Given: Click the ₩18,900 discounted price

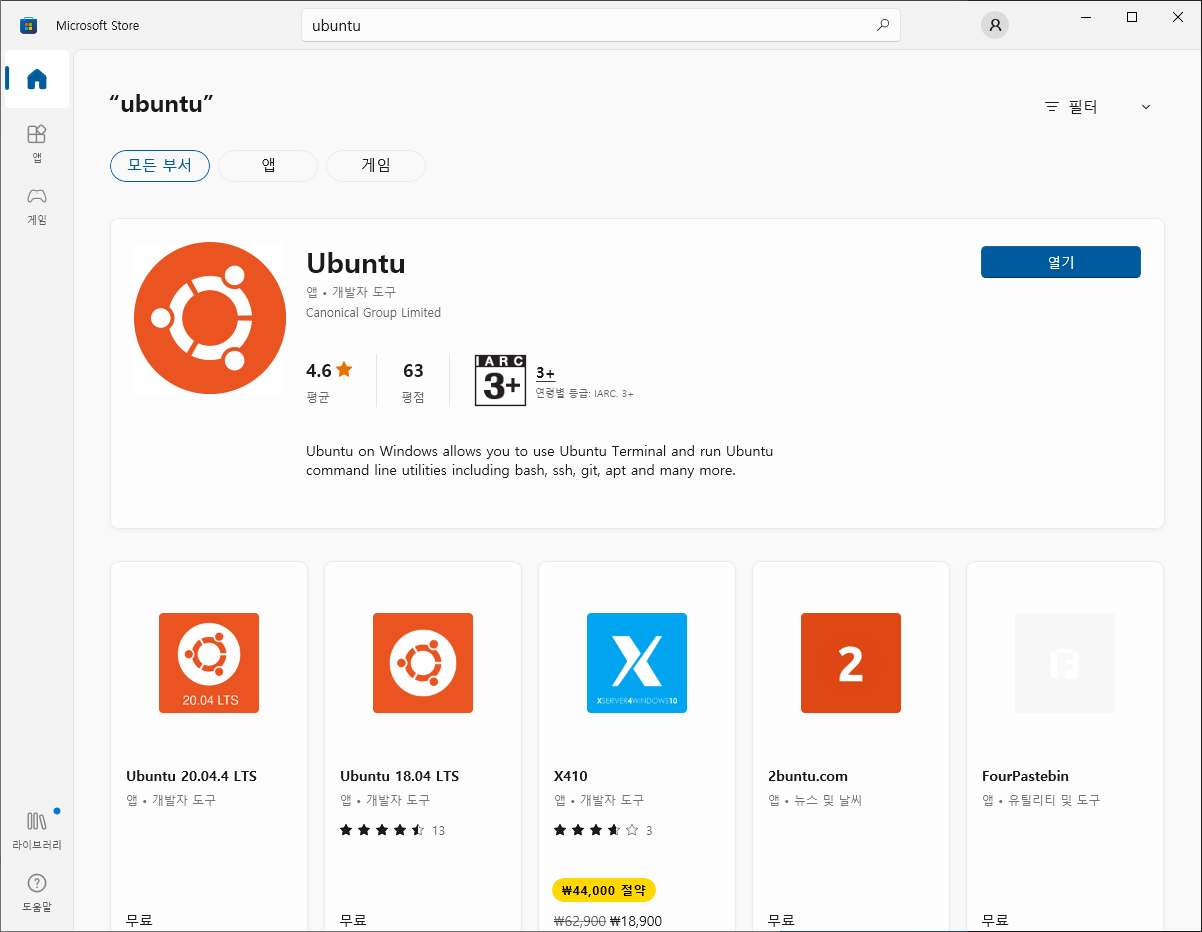Looking at the screenshot, I should [x=636, y=922].
